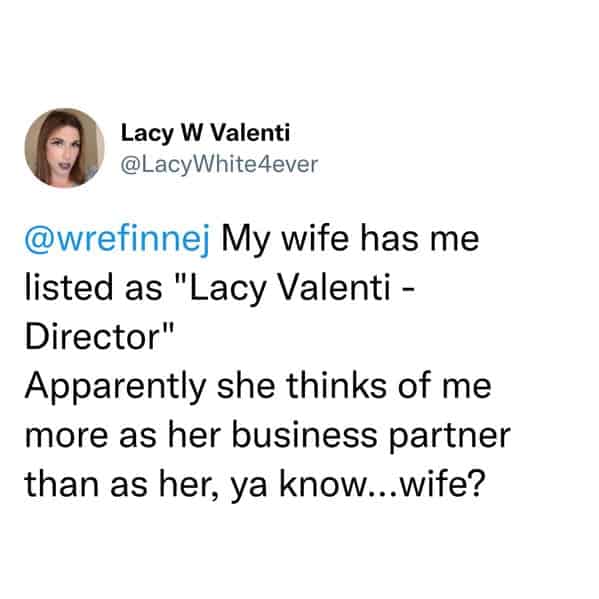599x599 pixels.
Task: Click the words "more as her"
Action: click(123, 435)
